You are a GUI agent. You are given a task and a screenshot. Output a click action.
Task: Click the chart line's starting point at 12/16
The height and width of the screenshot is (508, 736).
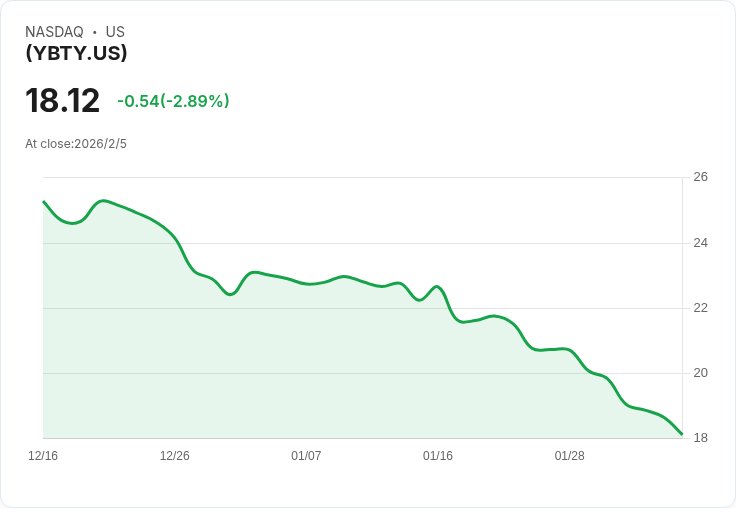(44, 201)
